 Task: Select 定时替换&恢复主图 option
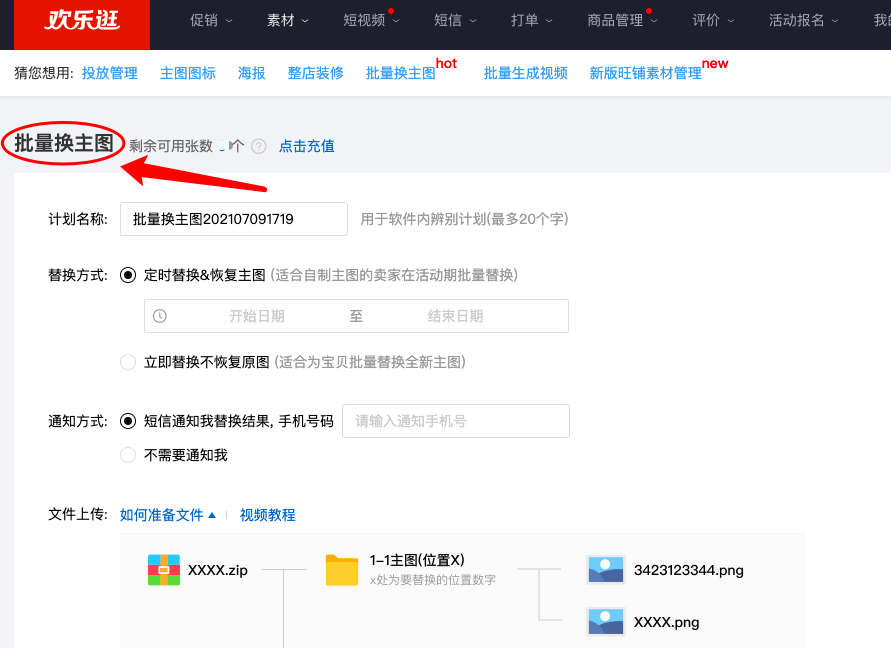(x=128, y=274)
